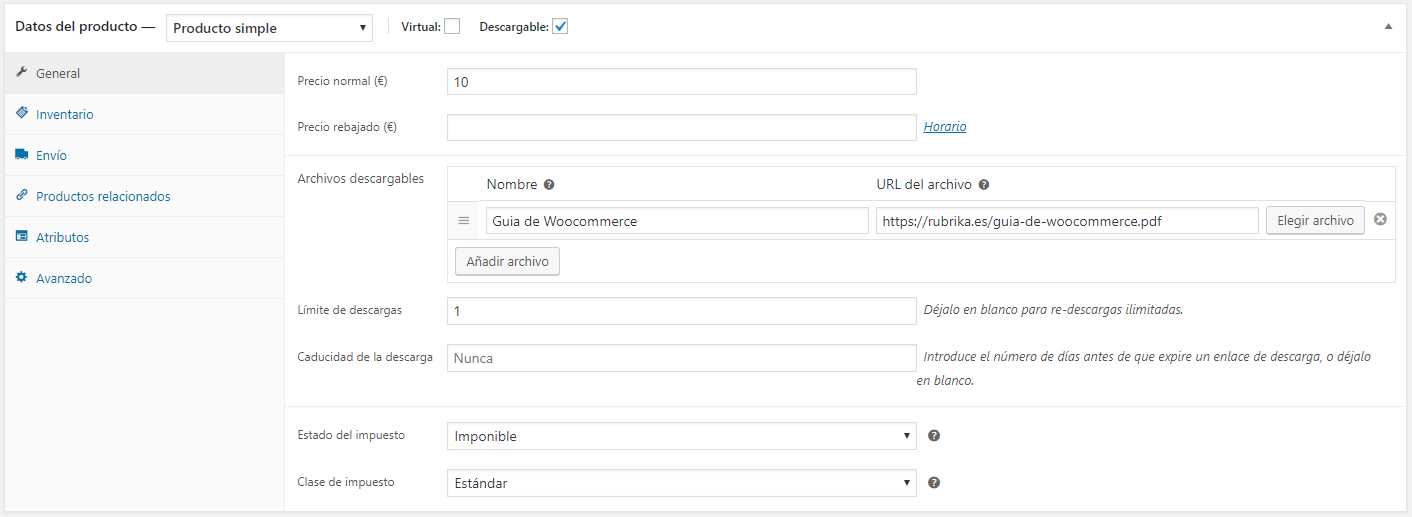
Task: Switch to the Envío tab
Action: (x=145, y=156)
